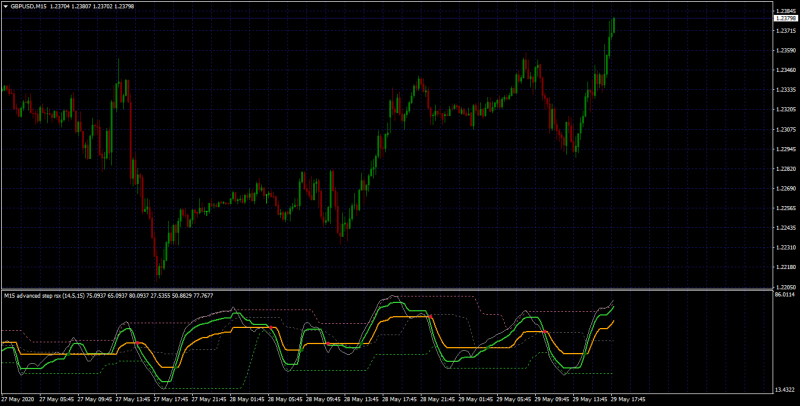Click the 27 May 17:45 time axis label
This screenshot has width=800, height=406.
[172, 399]
